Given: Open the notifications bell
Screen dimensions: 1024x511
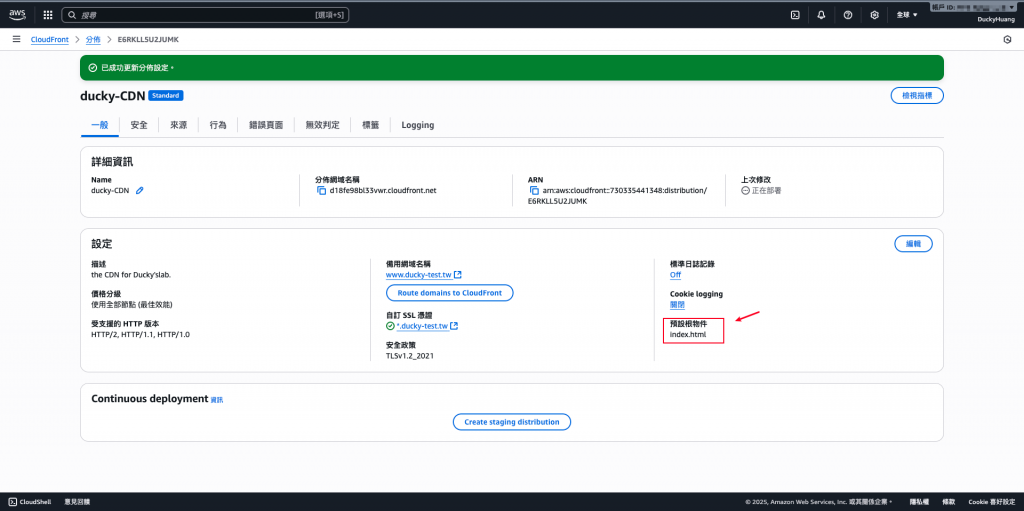Looking at the screenshot, I should (822, 14).
